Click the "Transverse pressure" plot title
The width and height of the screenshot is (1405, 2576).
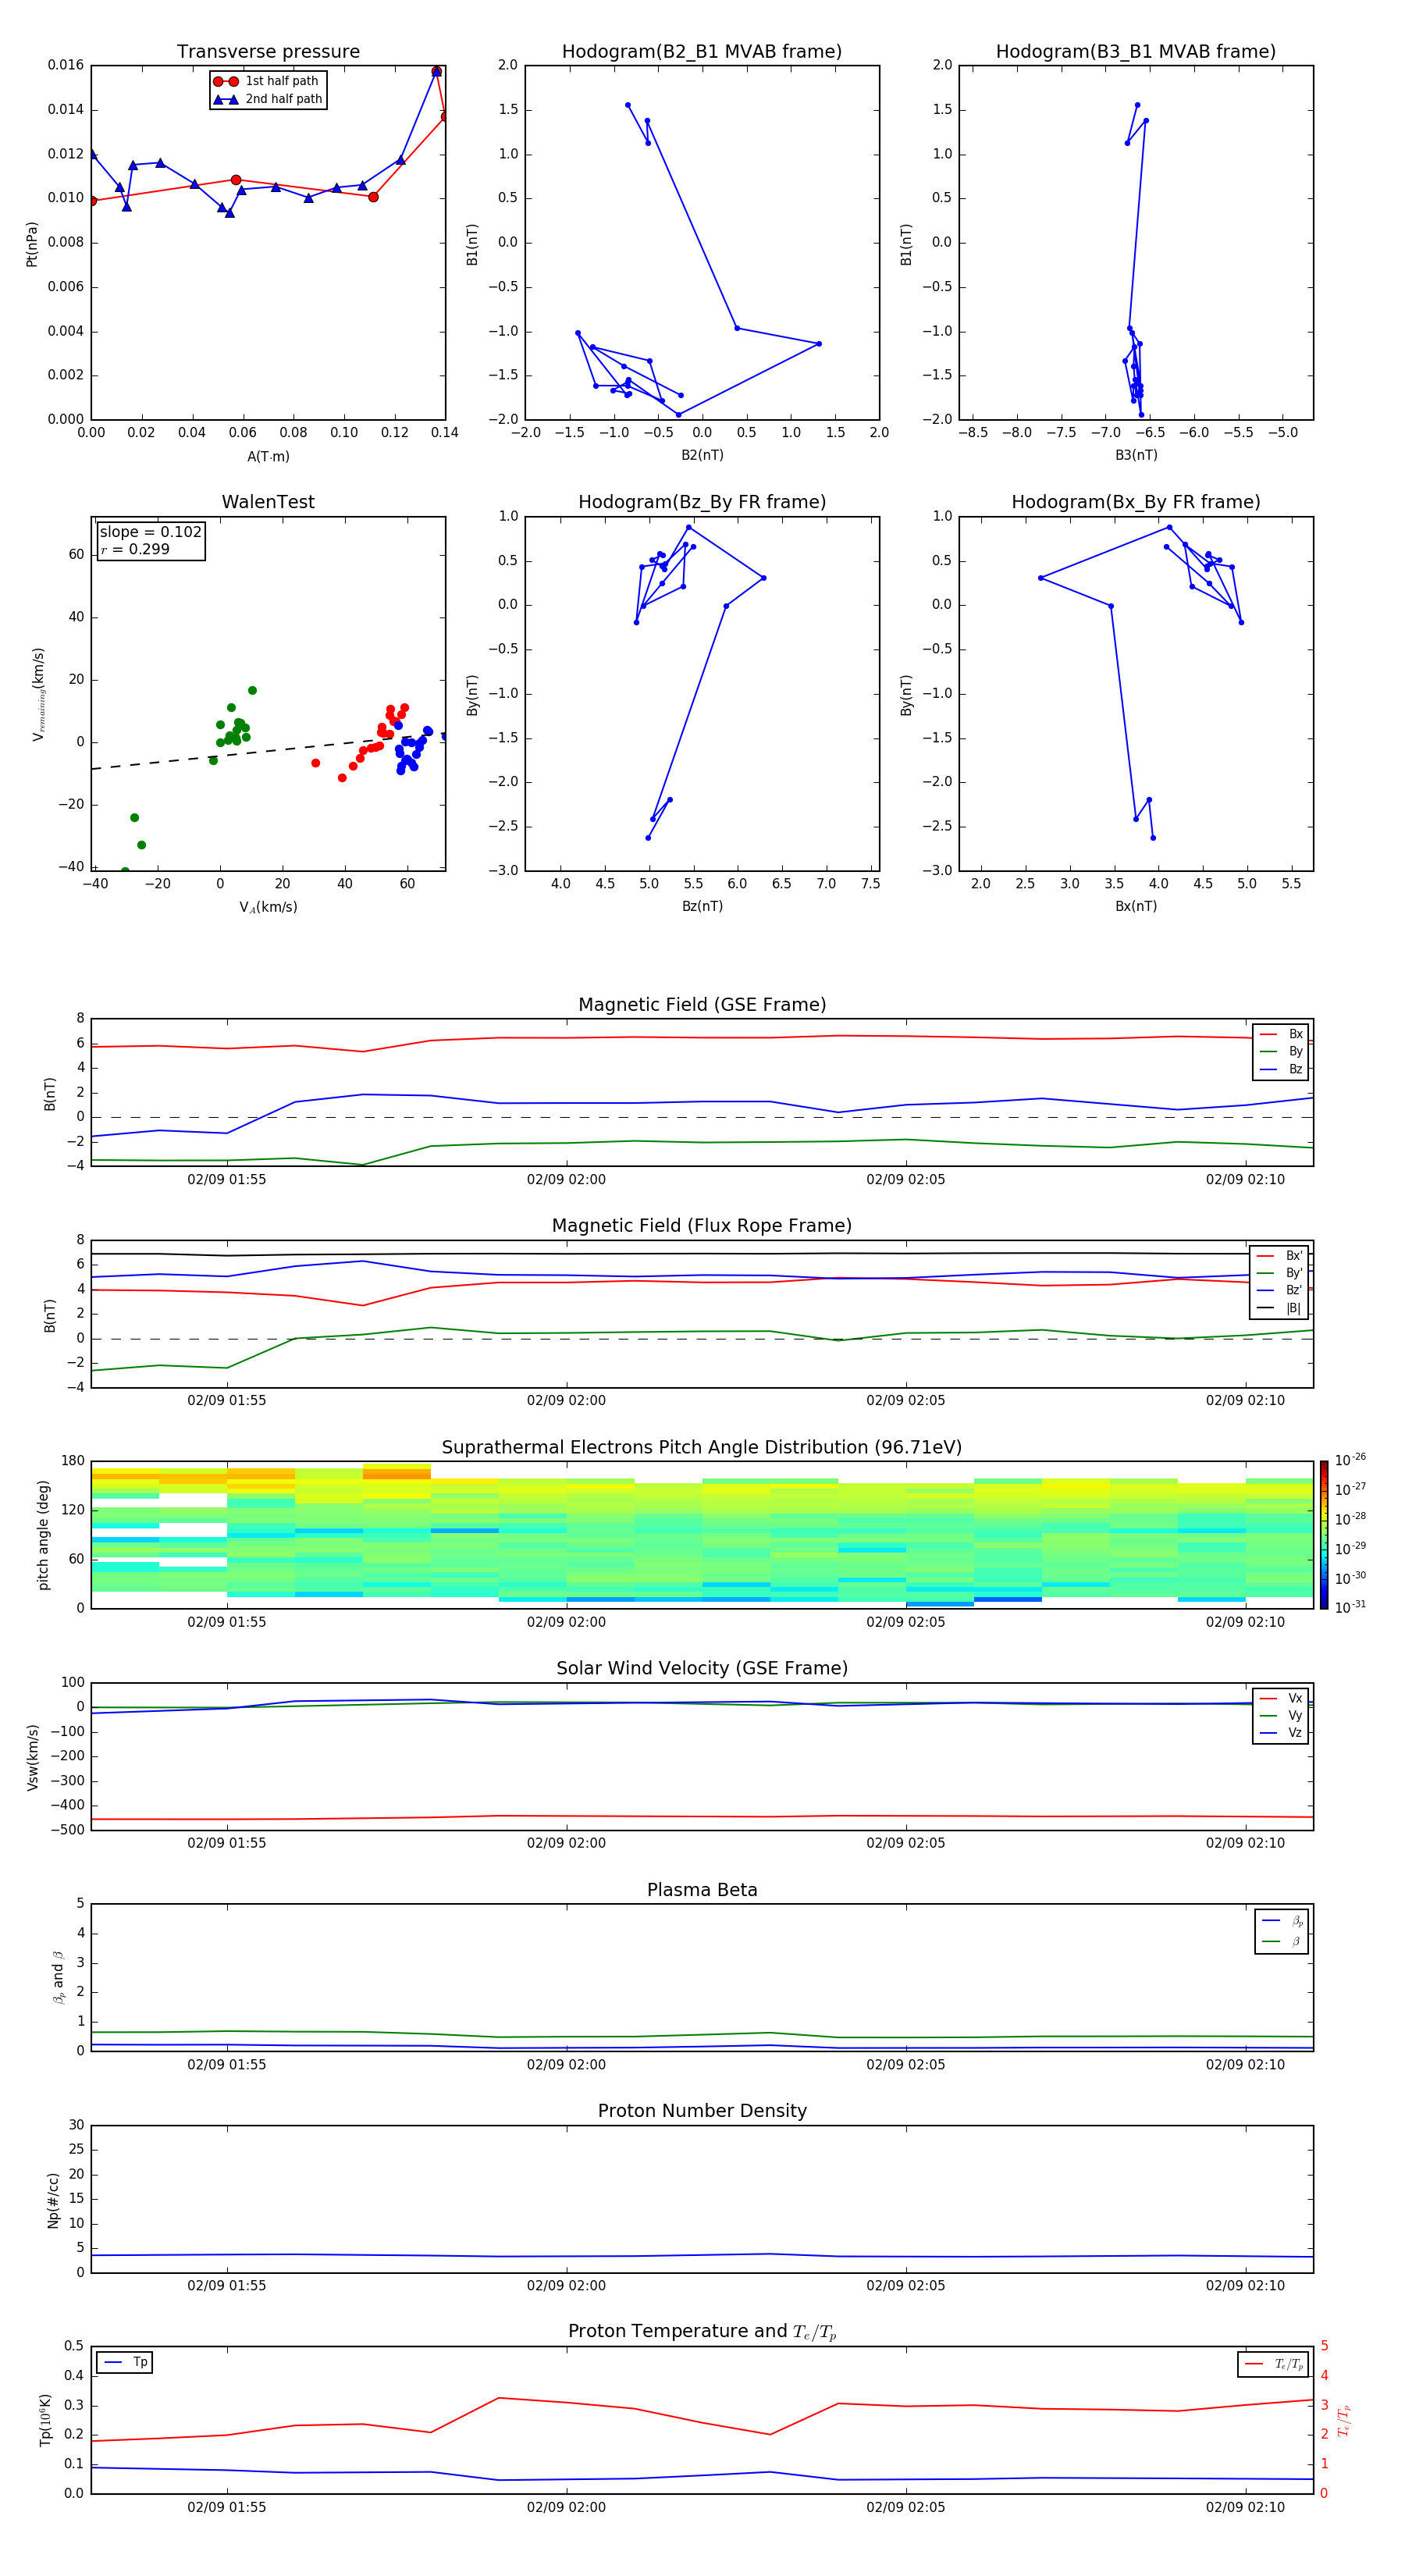point(268,52)
